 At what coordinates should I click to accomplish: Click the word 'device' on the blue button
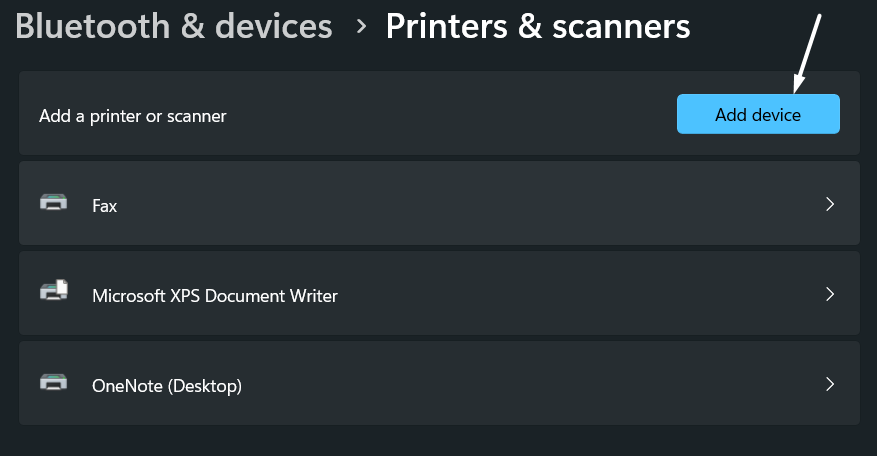pos(777,115)
